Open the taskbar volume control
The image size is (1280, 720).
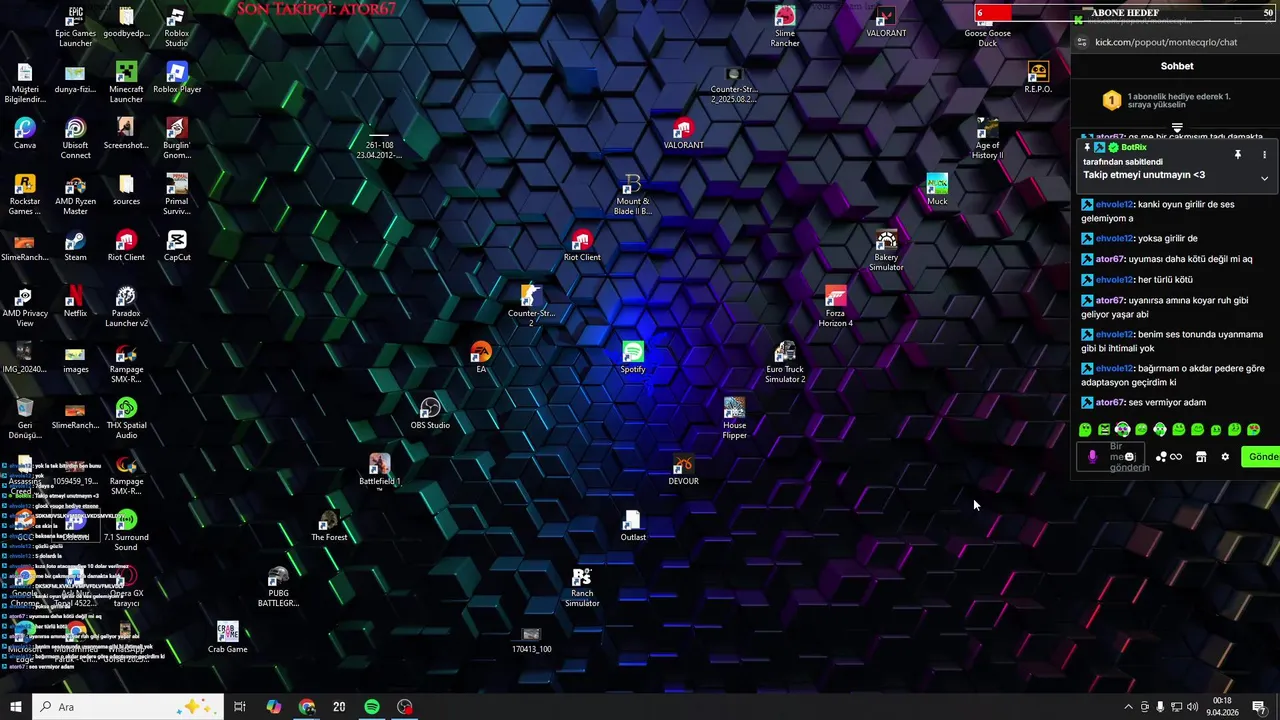pos(1192,707)
